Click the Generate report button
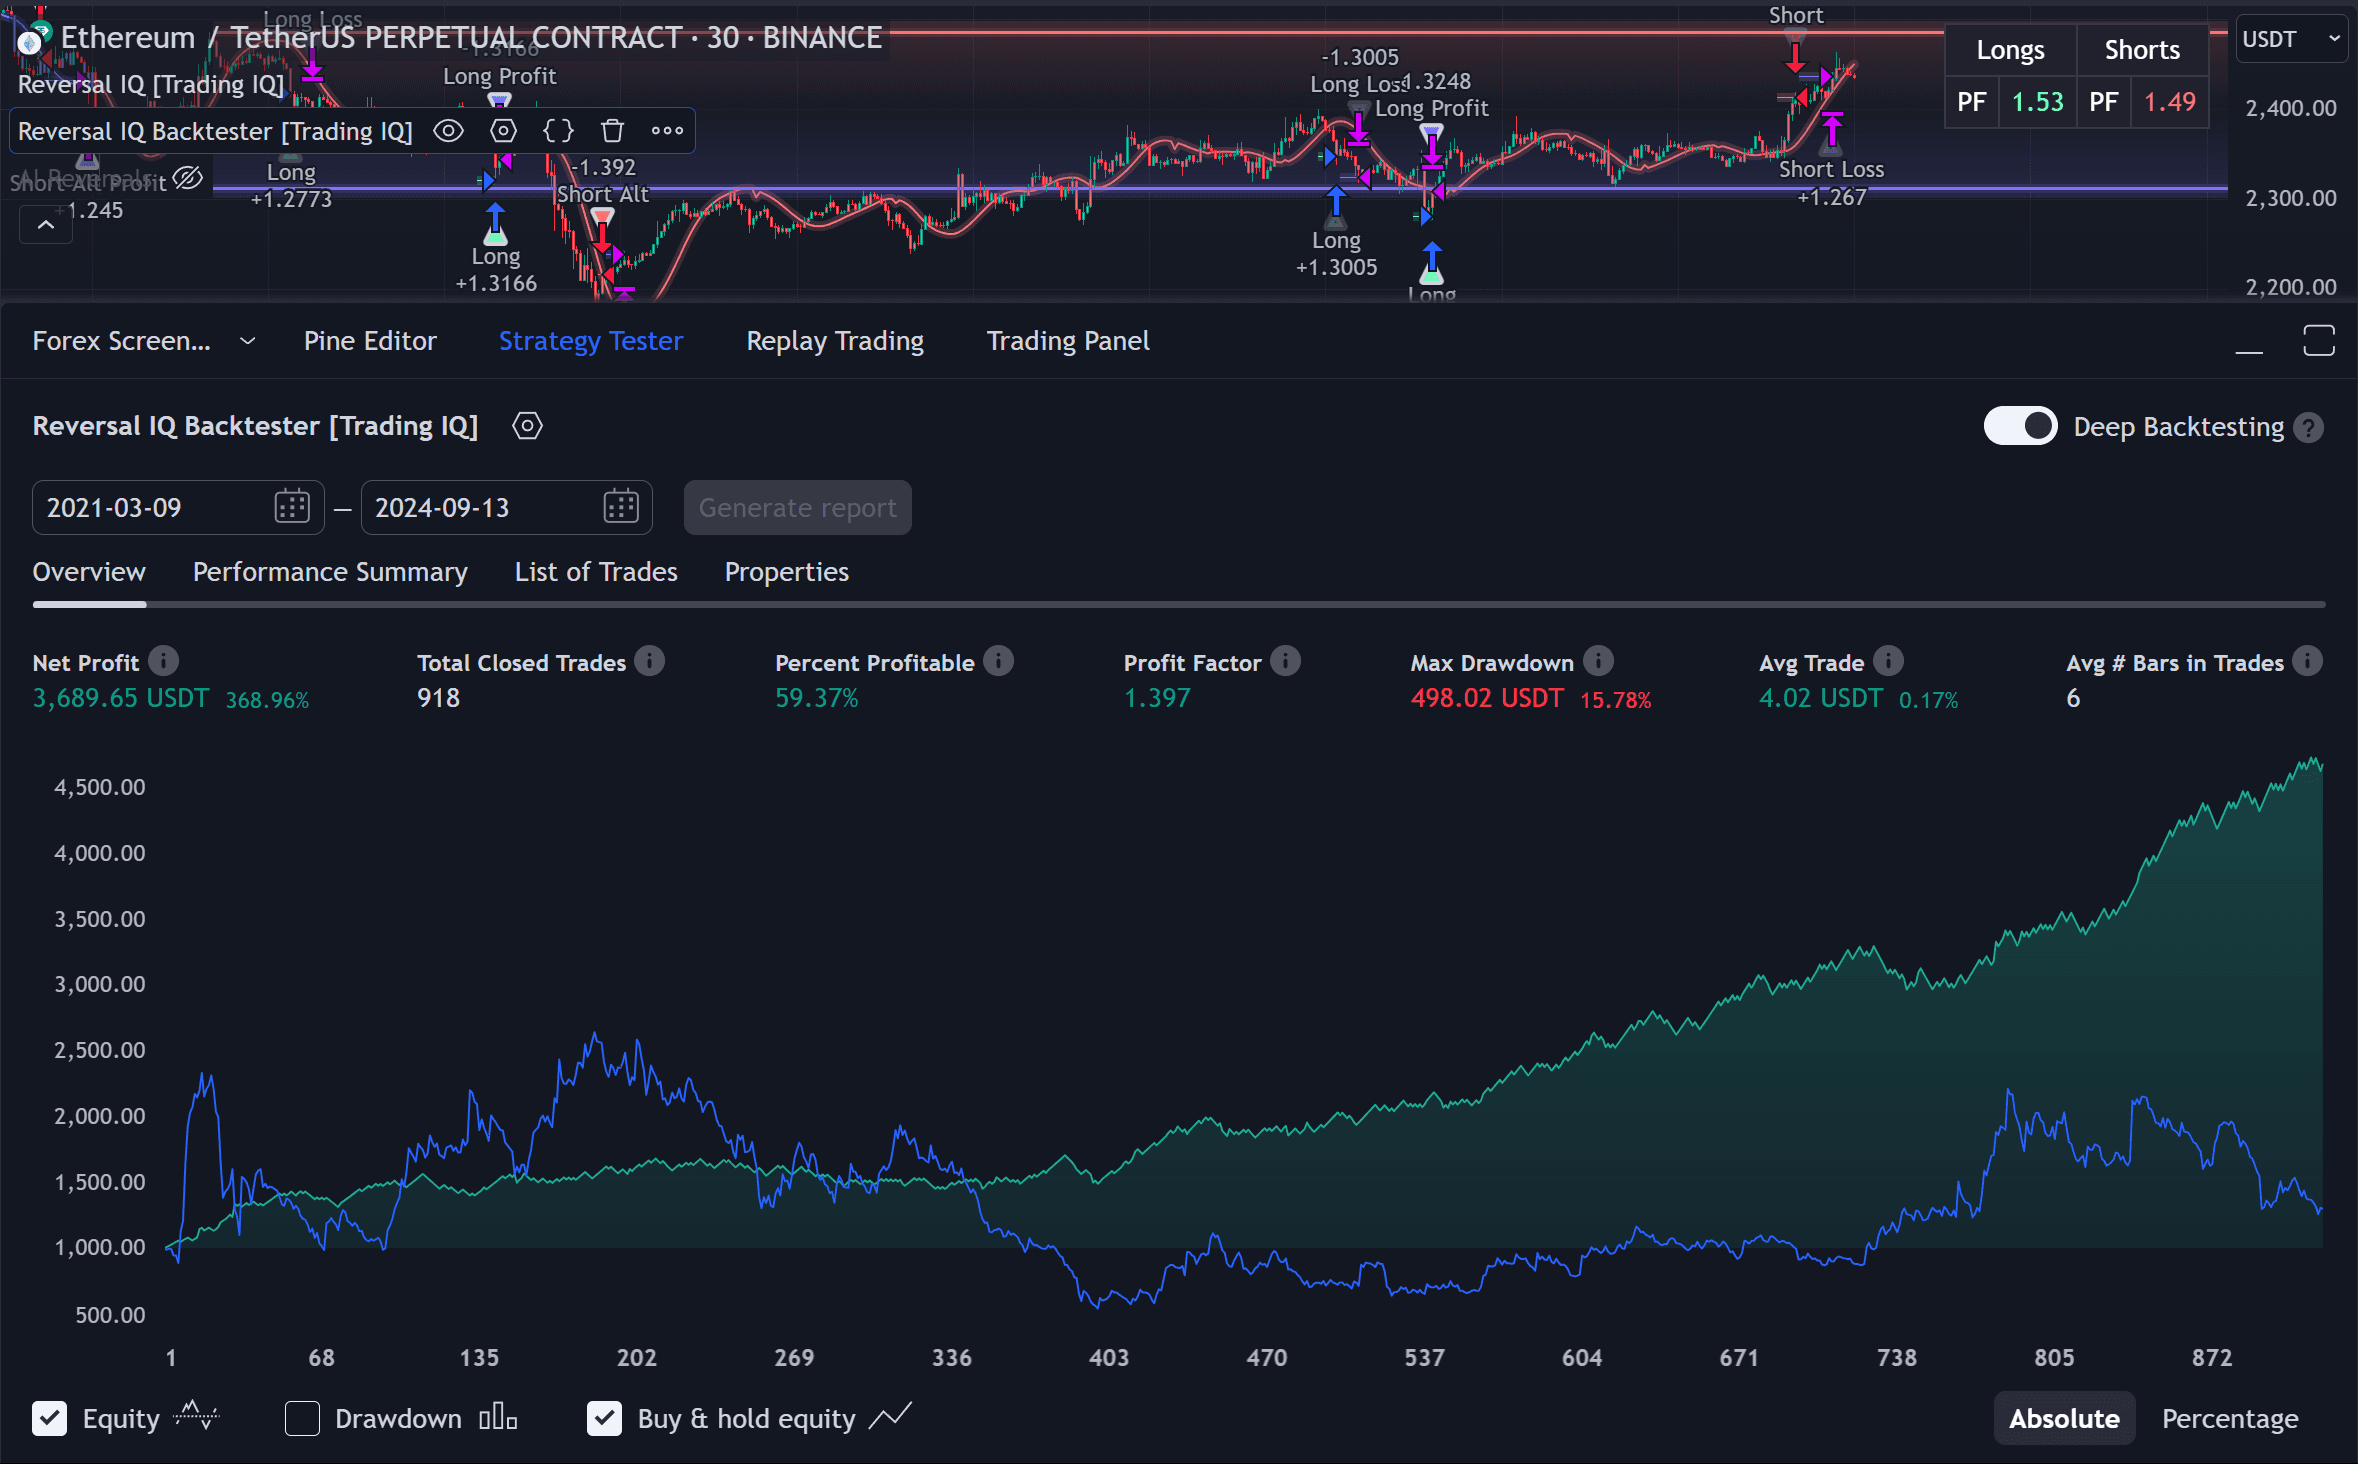Viewport: 2358px width, 1464px height. click(x=797, y=508)
